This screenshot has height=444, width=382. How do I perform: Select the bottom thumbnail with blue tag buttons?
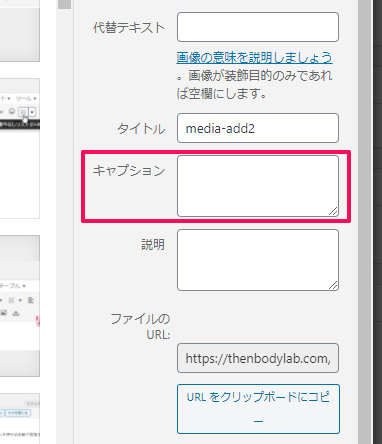[x=20, y=419]
